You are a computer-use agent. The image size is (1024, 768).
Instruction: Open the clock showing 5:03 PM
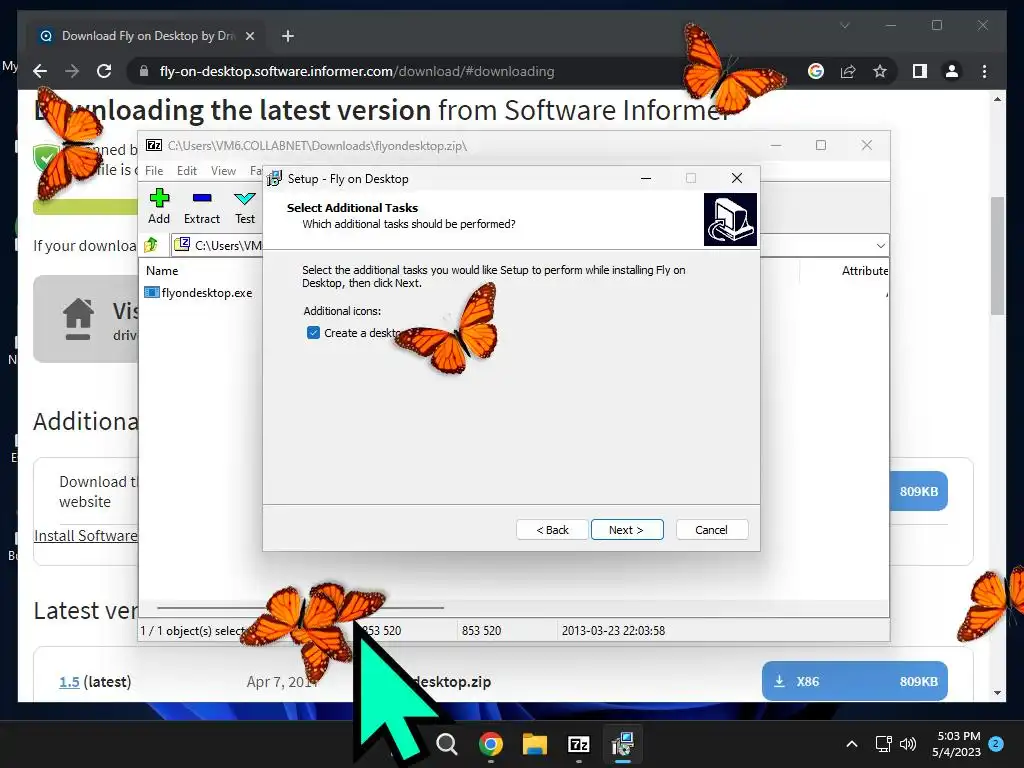(x=957, y=744)
